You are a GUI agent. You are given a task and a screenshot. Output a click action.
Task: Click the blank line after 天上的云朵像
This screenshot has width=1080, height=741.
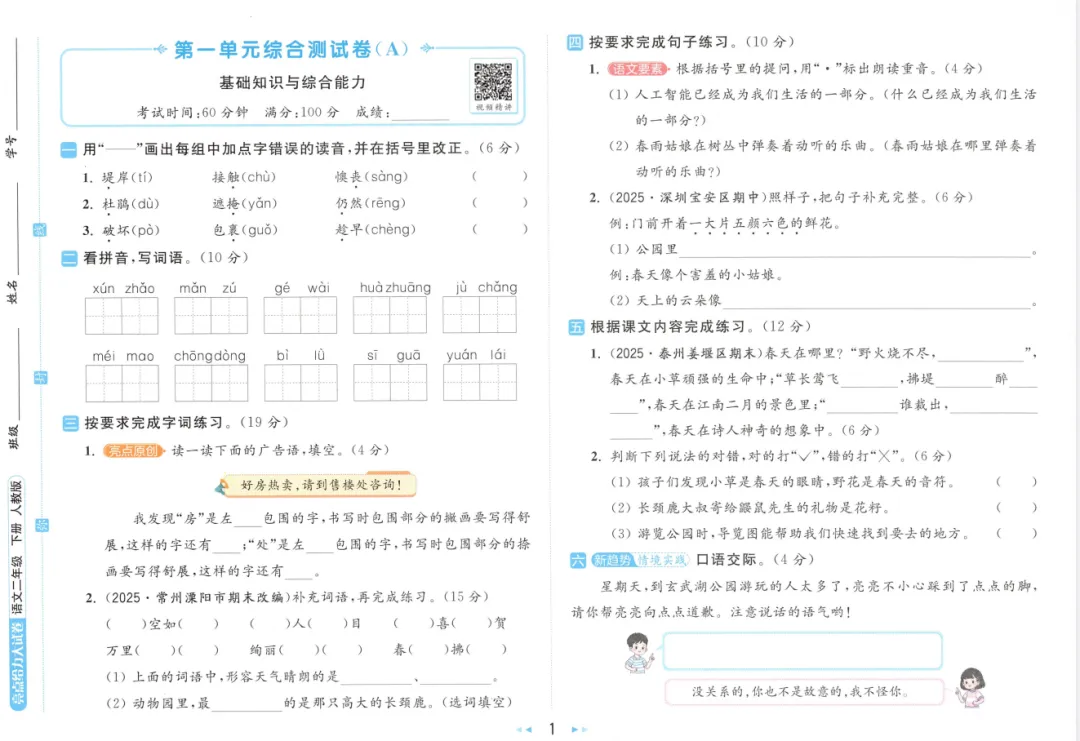click(x=878, y=302)
